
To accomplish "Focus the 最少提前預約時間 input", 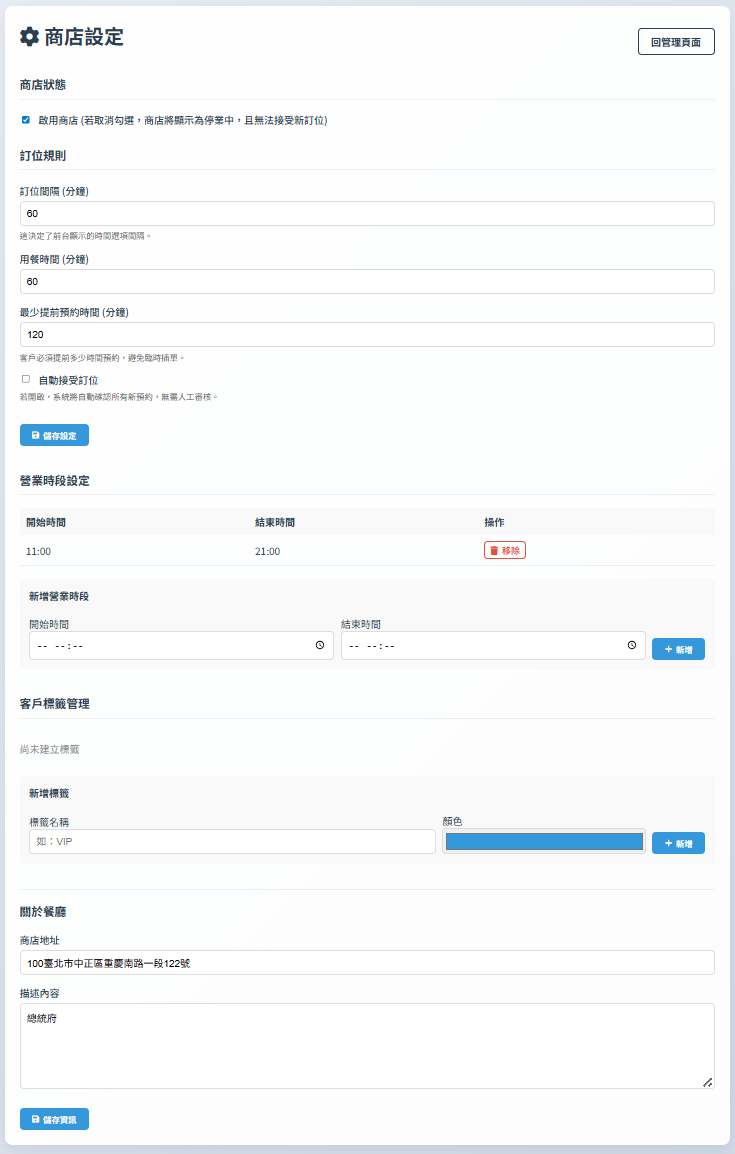I will point(367,334).
